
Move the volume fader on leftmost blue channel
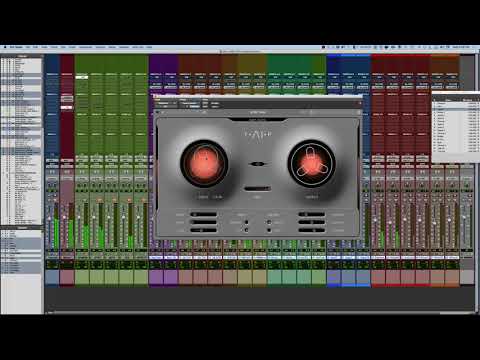[49, 218]
